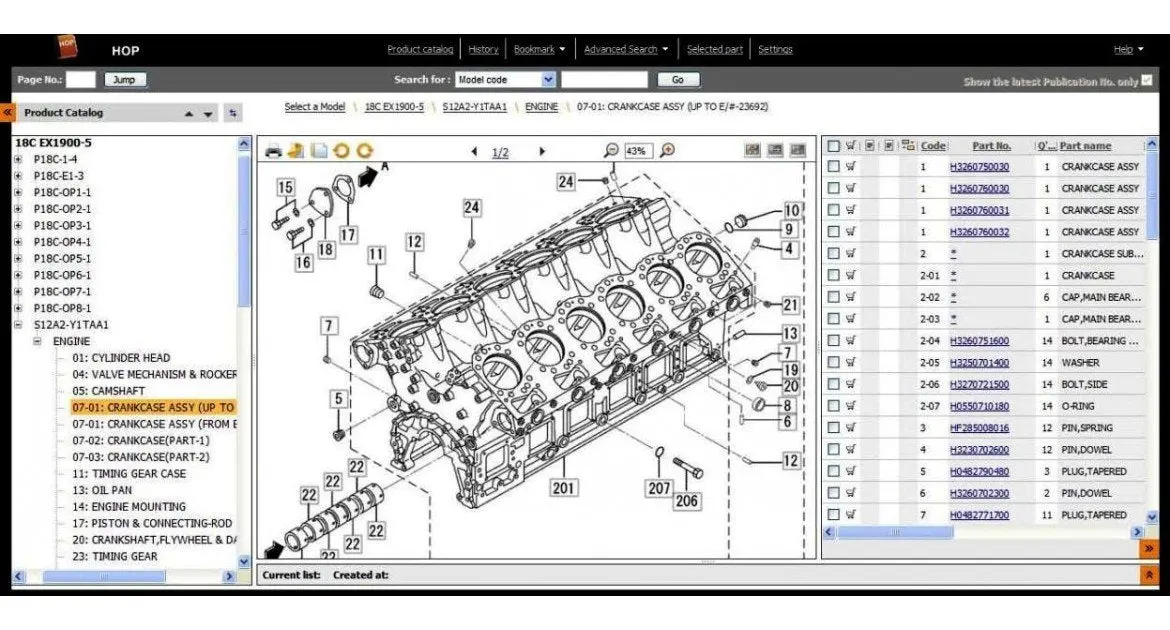Rotate diagram clockwise with second orange arrow

(364, 151)
